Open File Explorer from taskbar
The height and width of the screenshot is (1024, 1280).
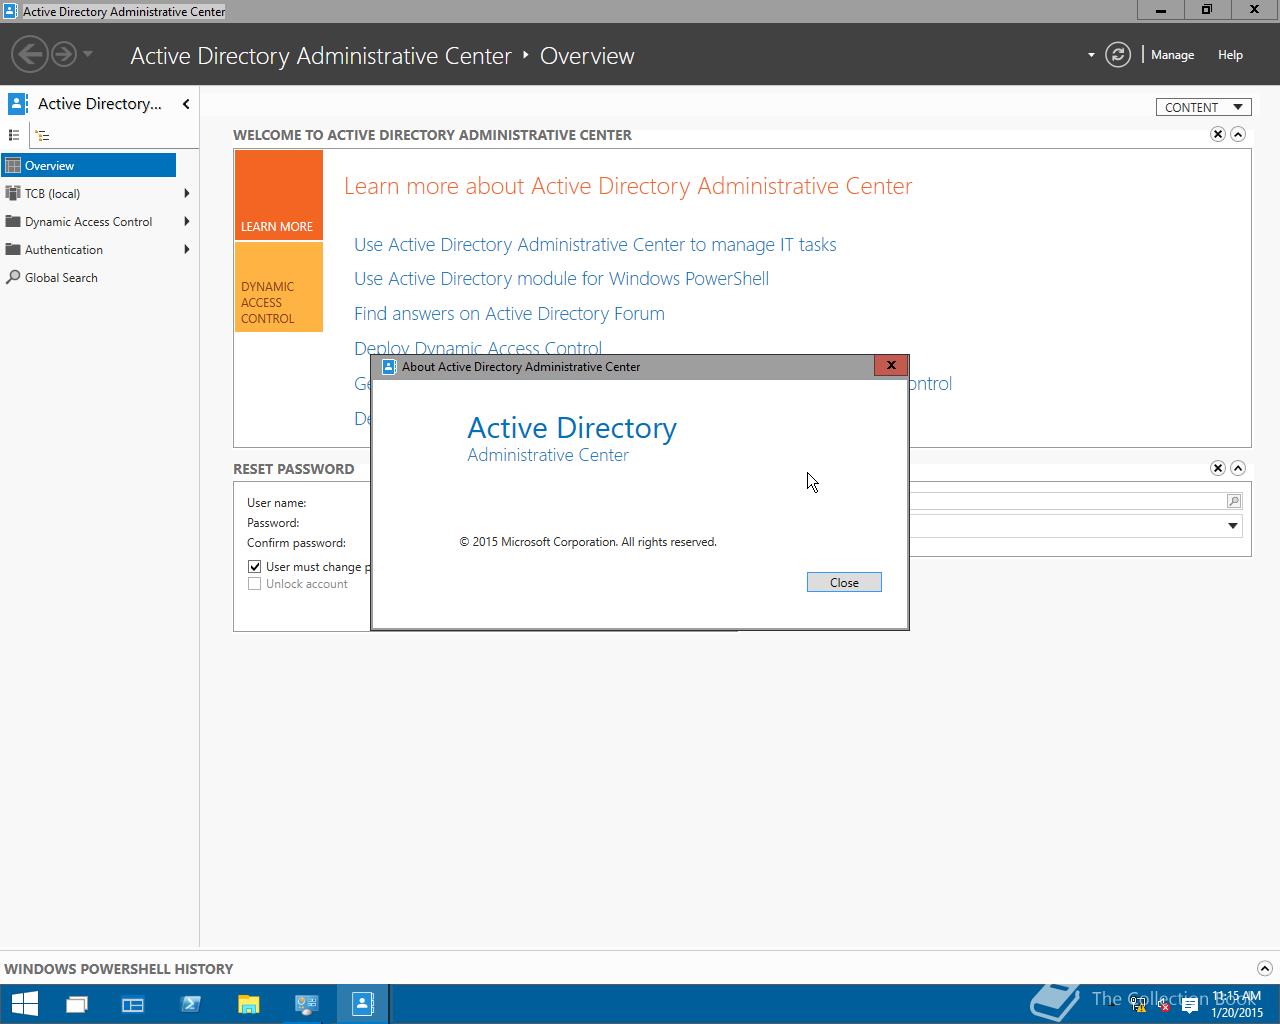(x=248, y=1004)
